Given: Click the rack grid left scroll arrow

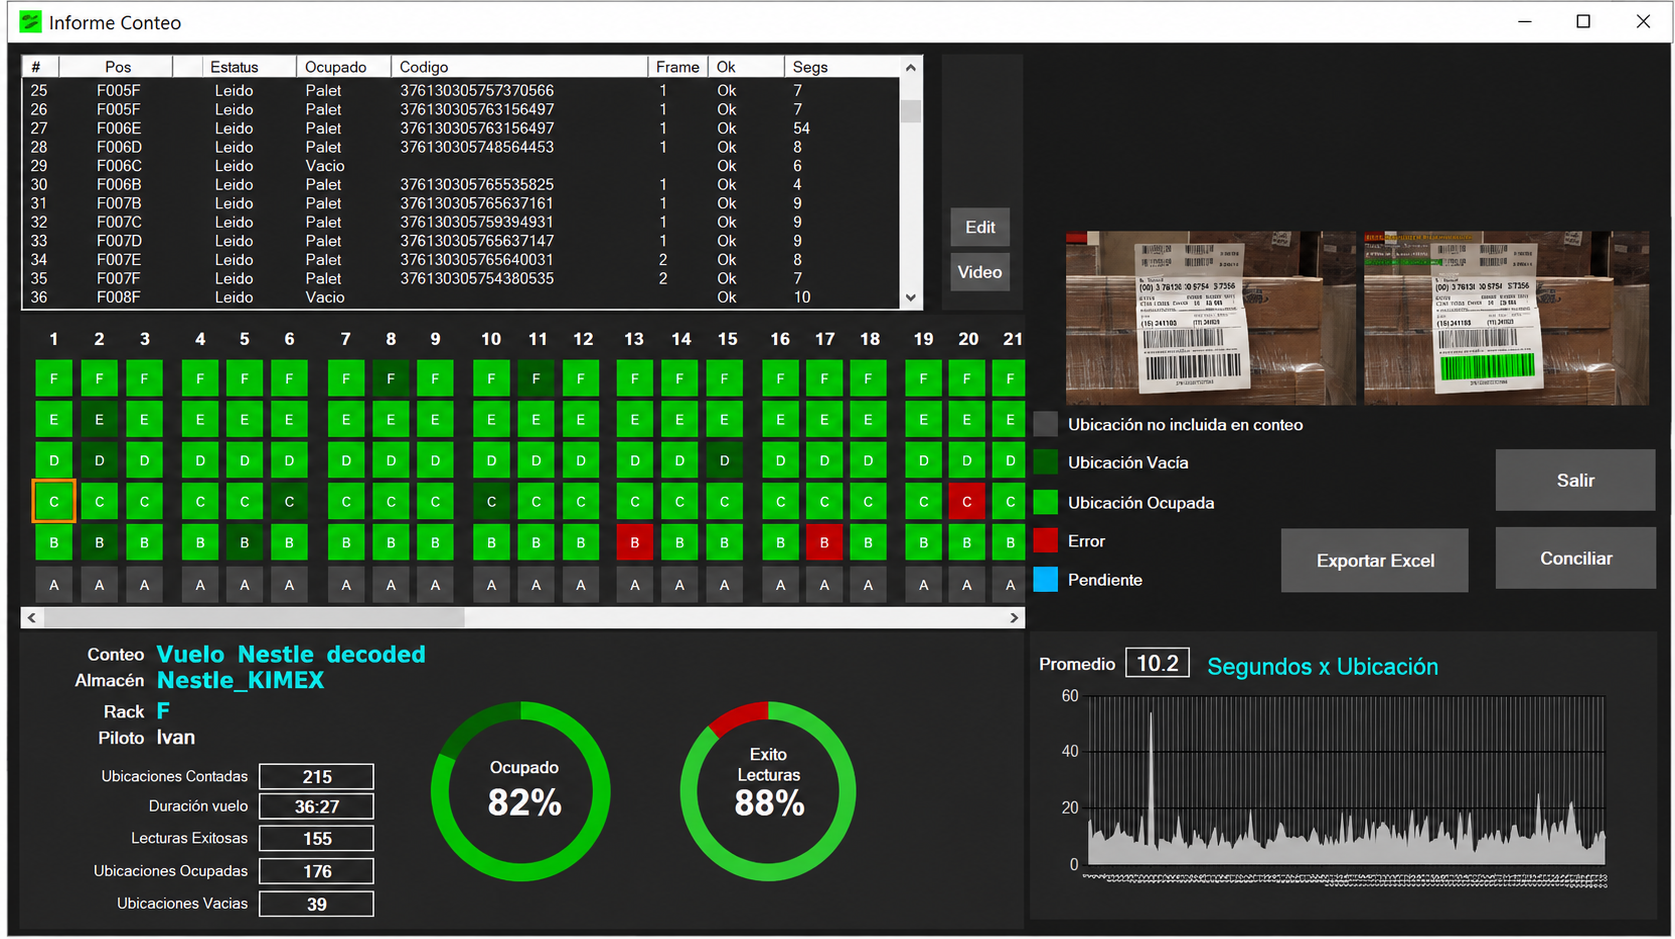Looking at the screenshot, I should [32, 618].
